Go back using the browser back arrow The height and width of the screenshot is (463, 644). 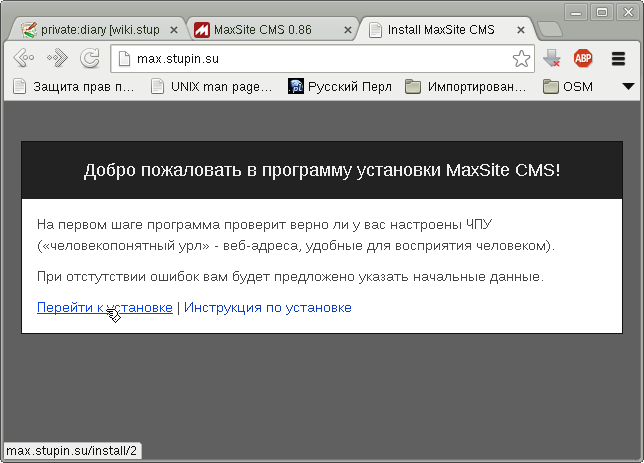[24, 58]
